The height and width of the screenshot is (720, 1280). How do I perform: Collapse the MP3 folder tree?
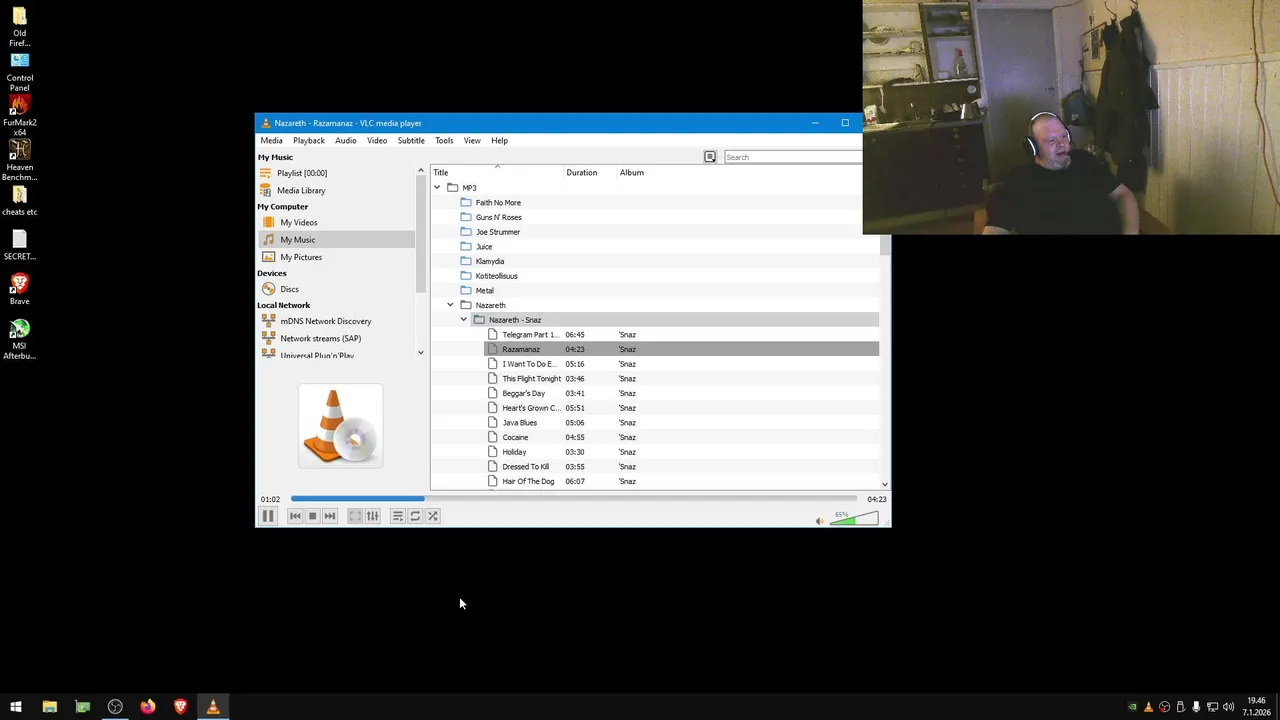click(x=437, y=188)
